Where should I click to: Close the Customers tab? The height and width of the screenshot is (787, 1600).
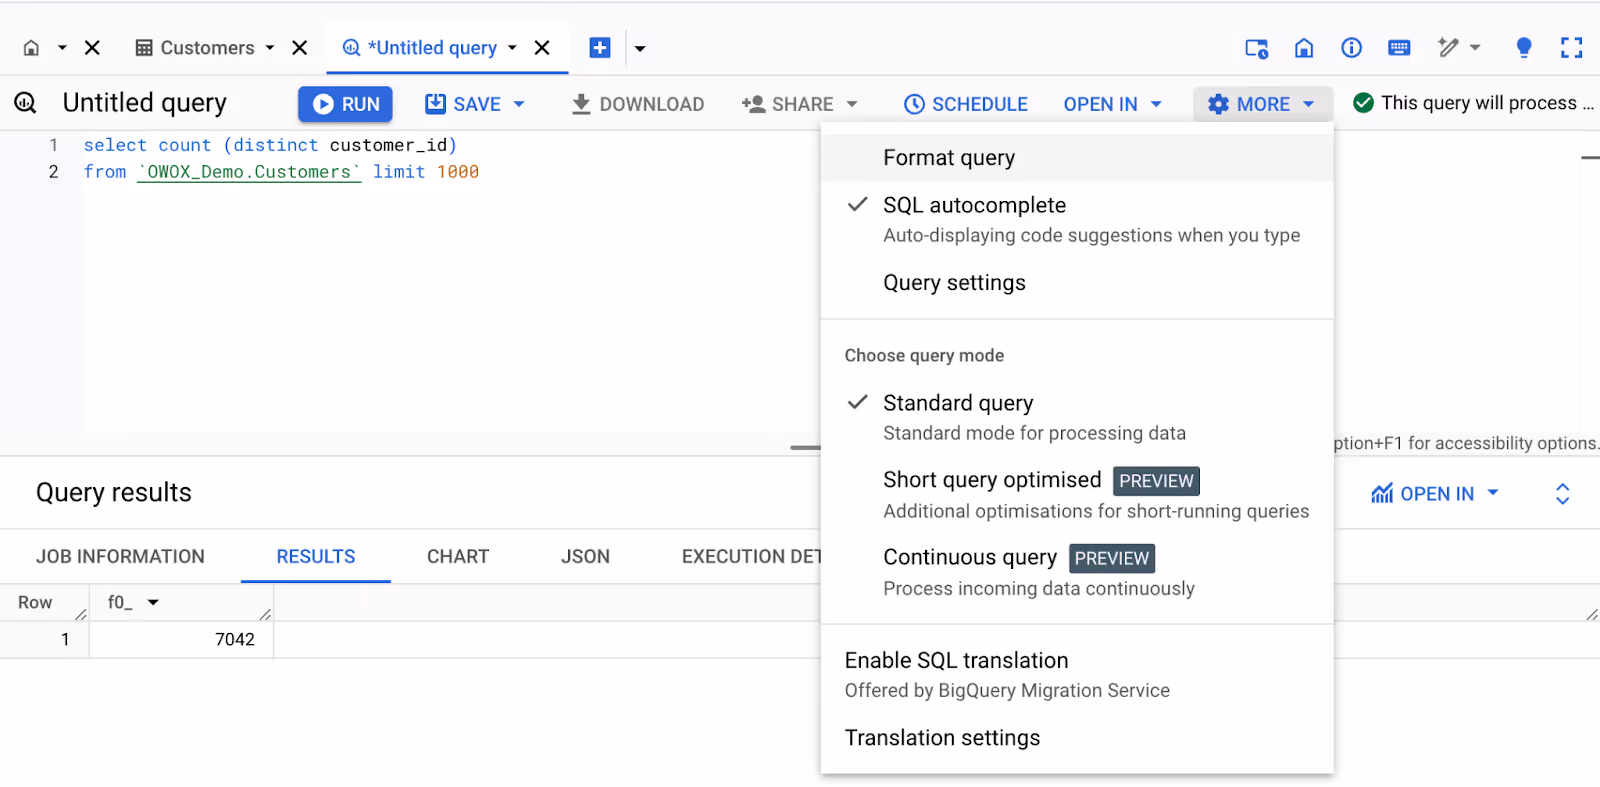click(300, 48)
